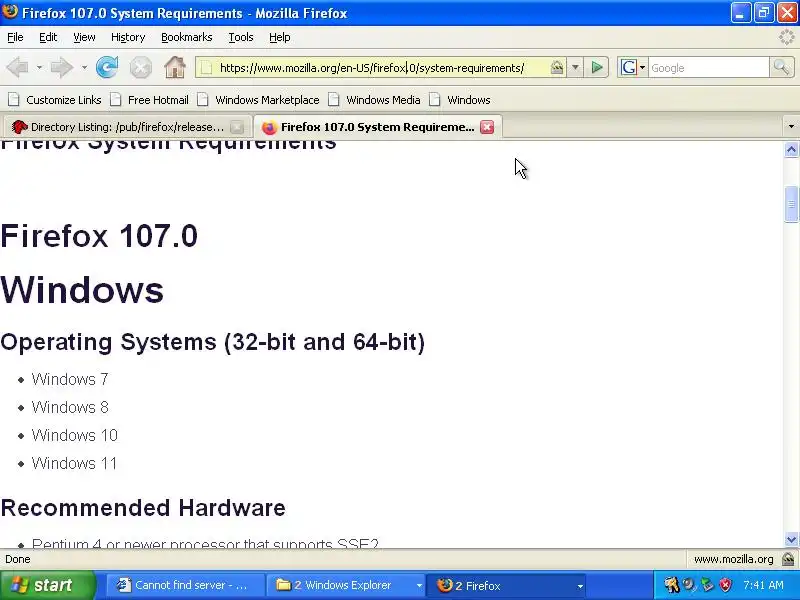Reload the current page
Viewport: 800px width, 600px height.
pos(107,67)
